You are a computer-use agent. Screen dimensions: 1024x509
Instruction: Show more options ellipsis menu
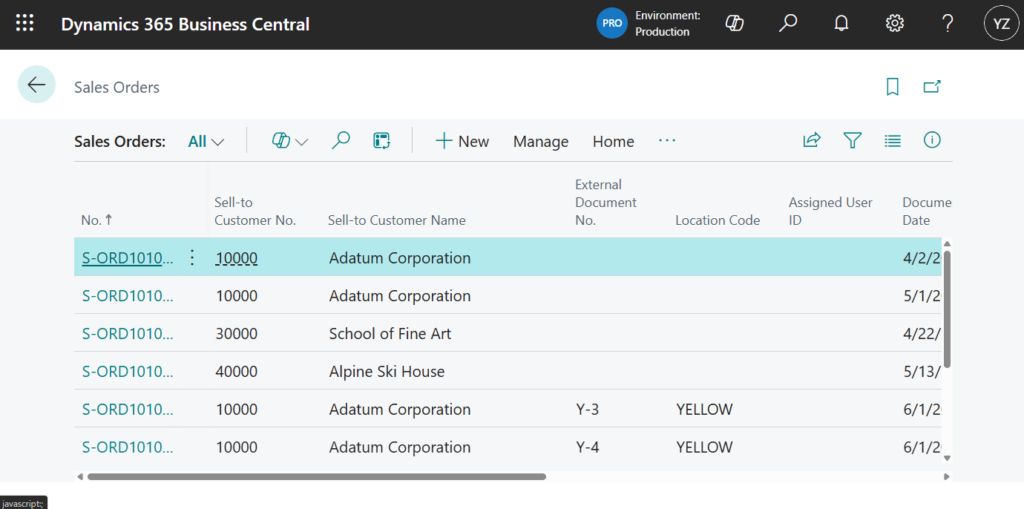[x=667, y=141]
